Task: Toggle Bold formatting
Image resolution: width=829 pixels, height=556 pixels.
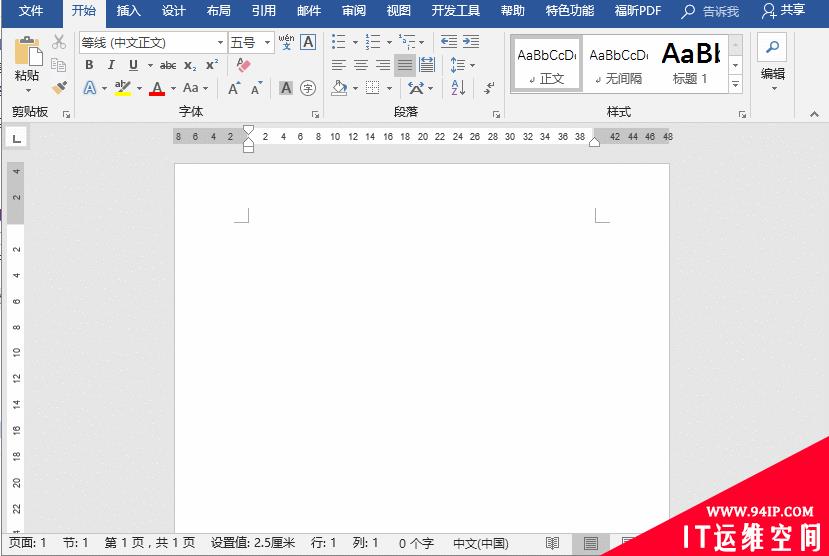Action: pos(89,65)
